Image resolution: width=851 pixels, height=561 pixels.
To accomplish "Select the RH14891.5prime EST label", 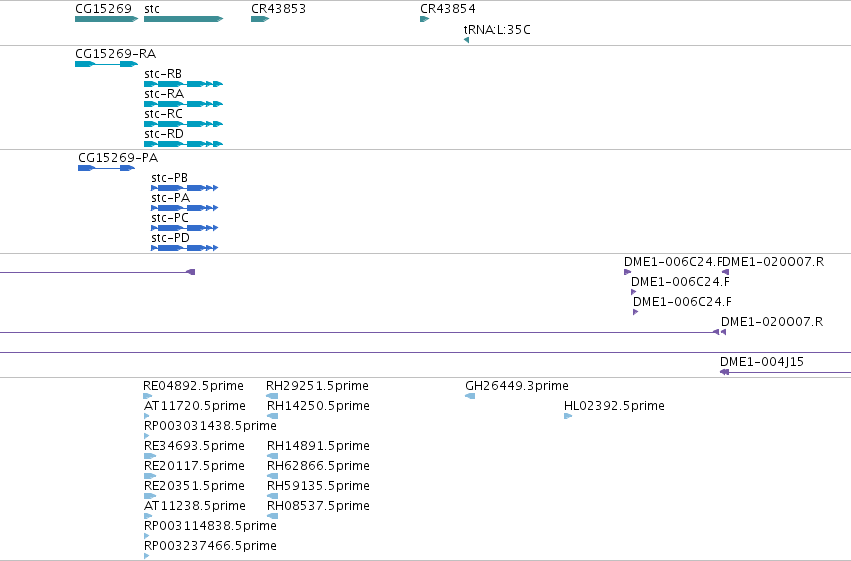I will click(x=318, y=446).
